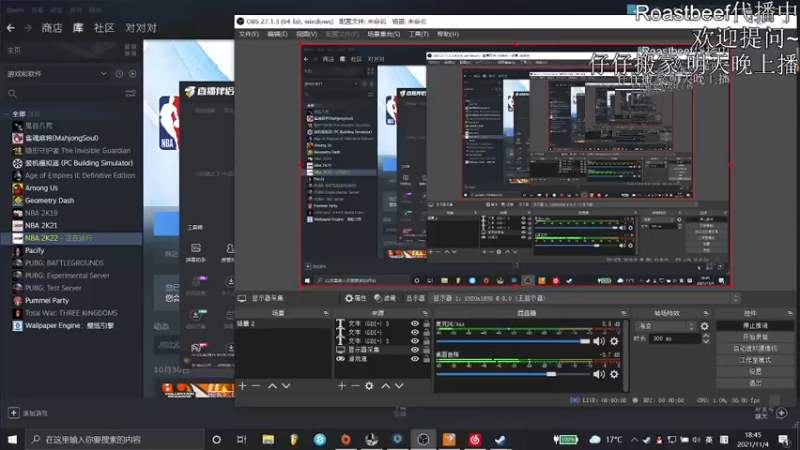Toggle 工作室模式 studio mode
The width and height of the screenshot is (800, 450).
[x=755, y=360]
